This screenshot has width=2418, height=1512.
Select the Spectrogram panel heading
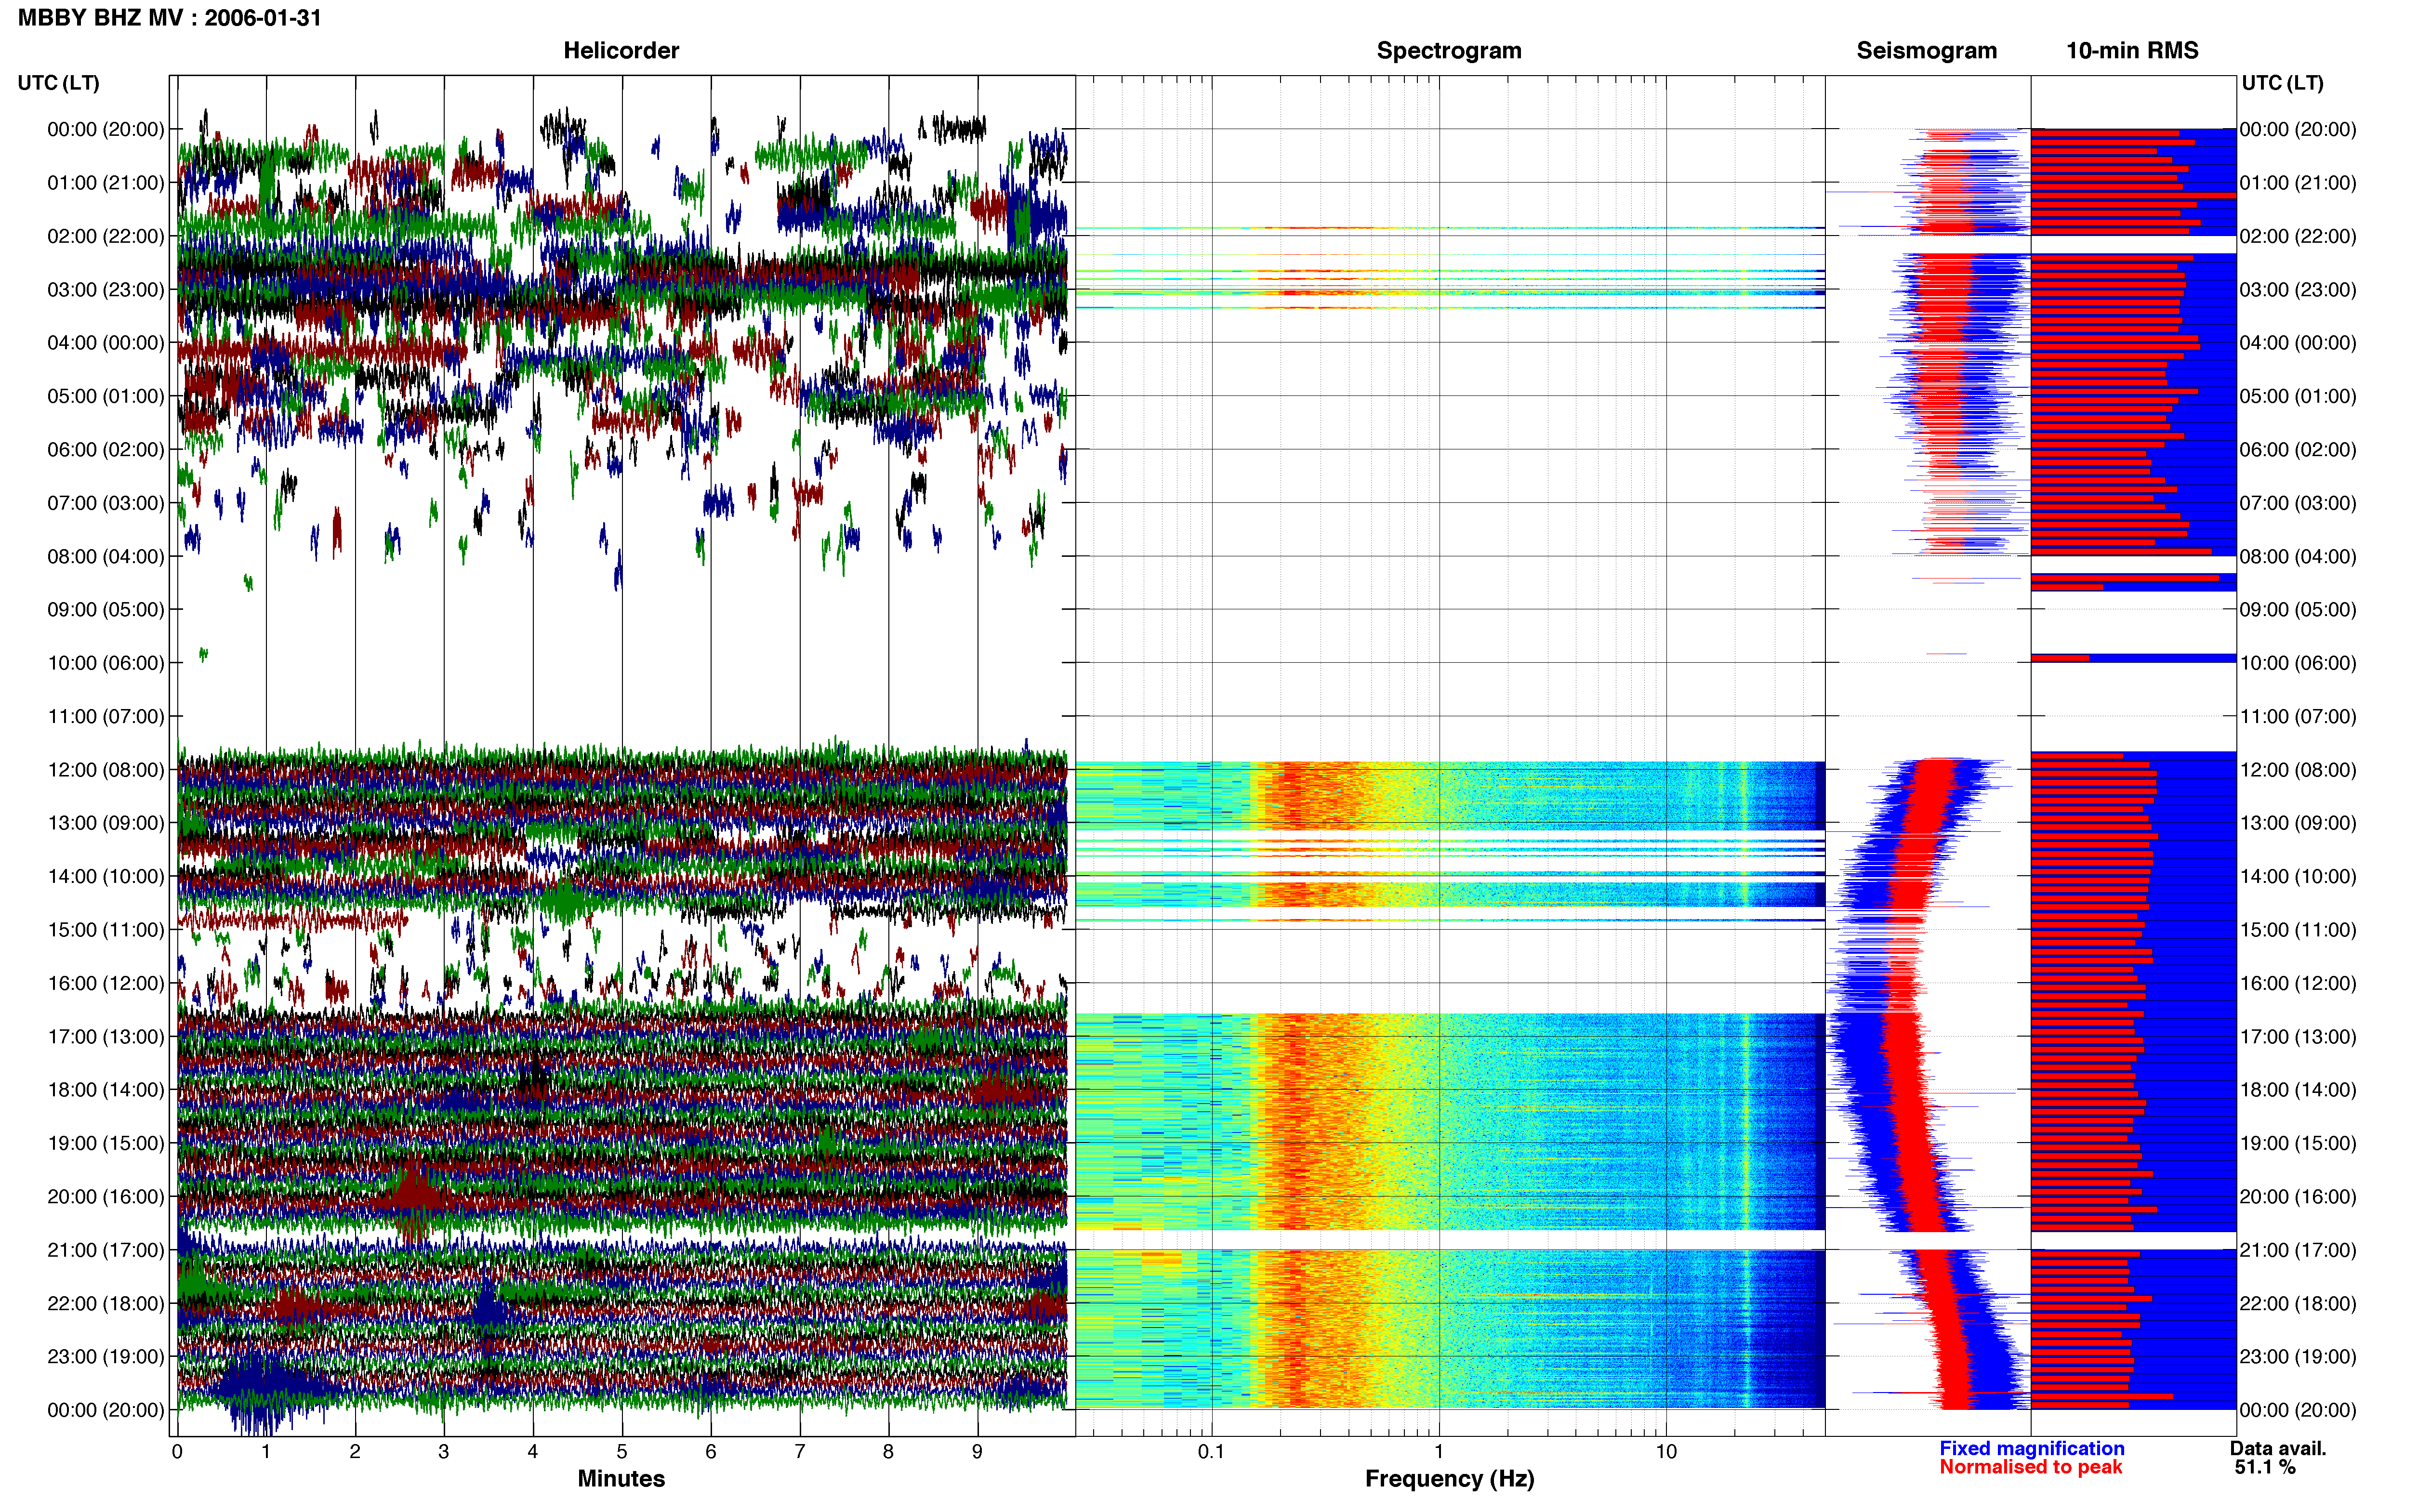pos(1449,51)
